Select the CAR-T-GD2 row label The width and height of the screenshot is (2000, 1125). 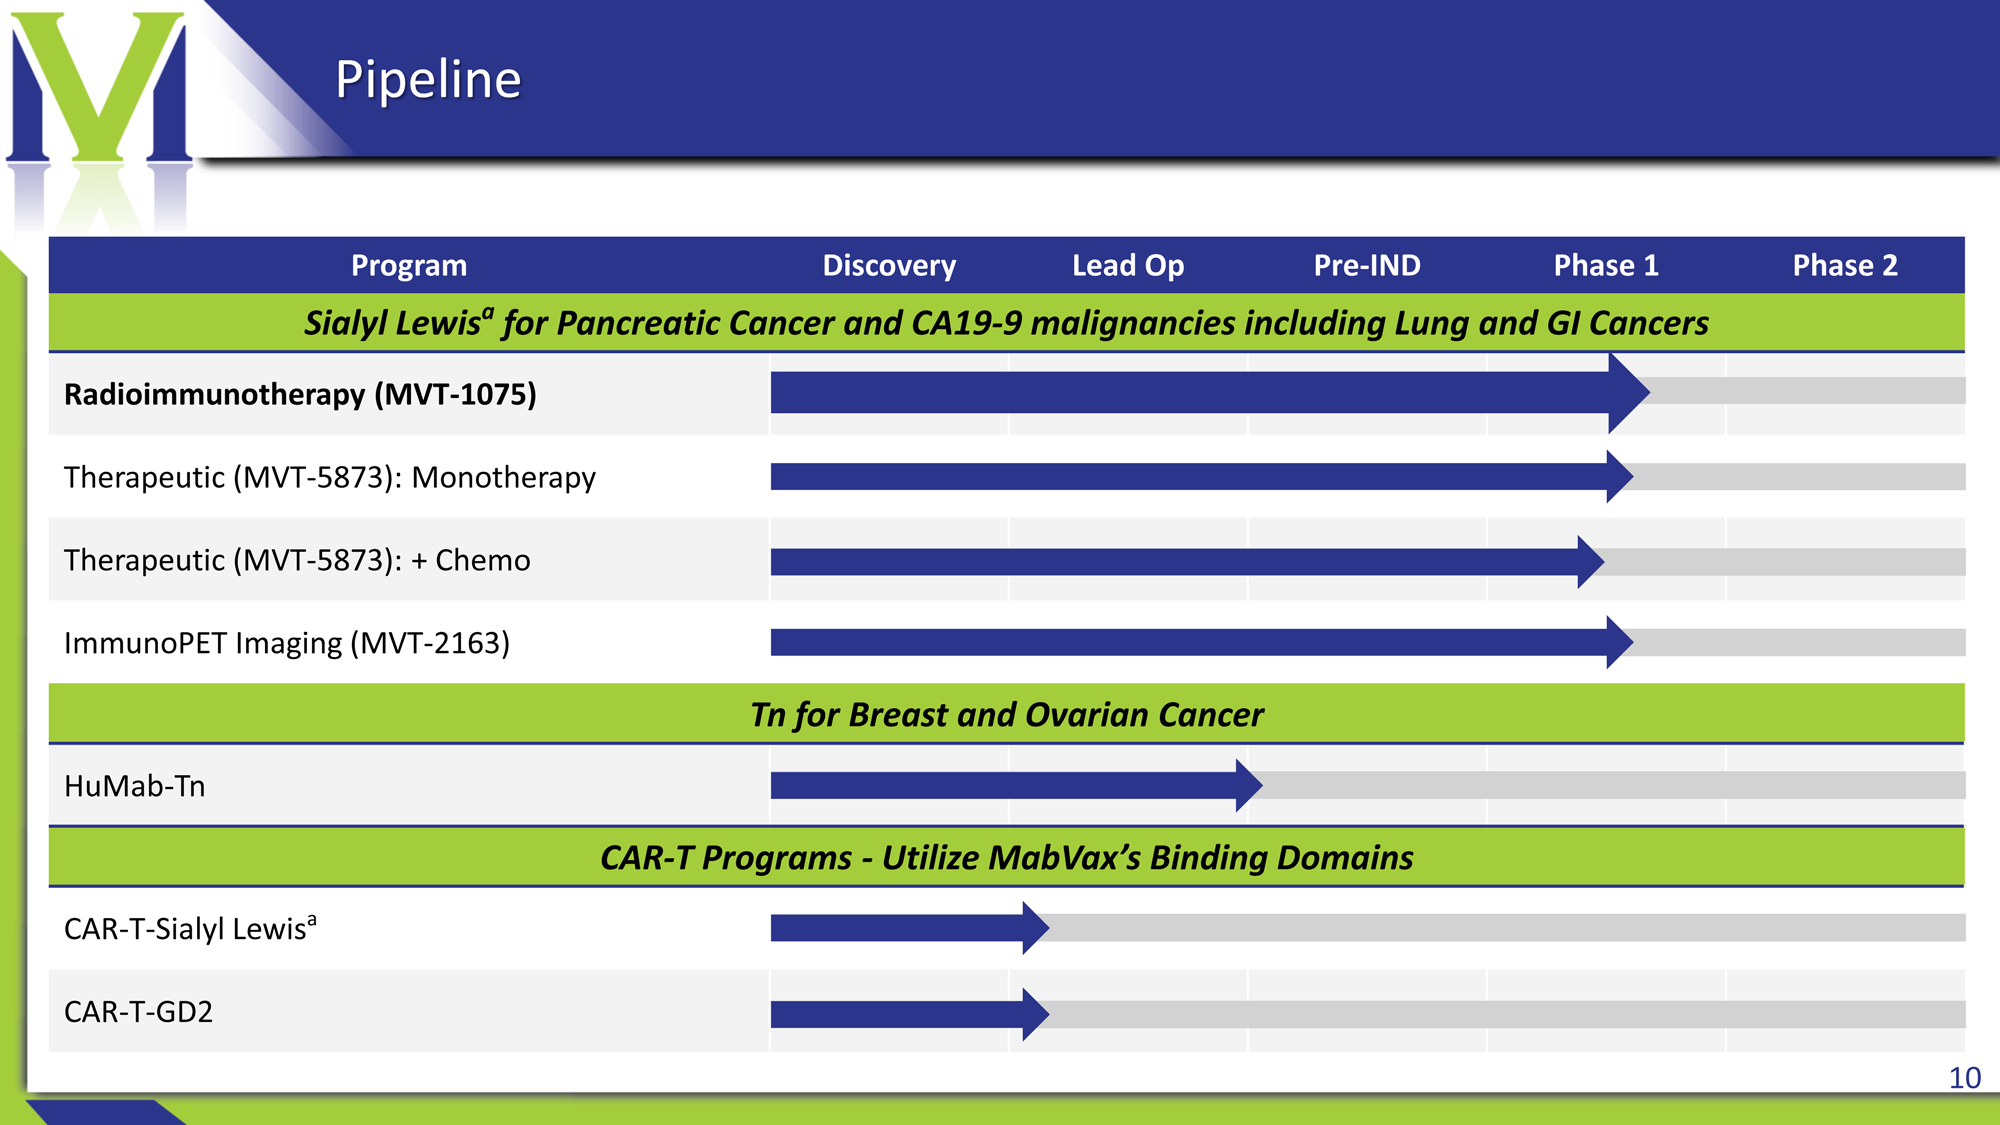pyautogui.click(x=139, y=1012)
